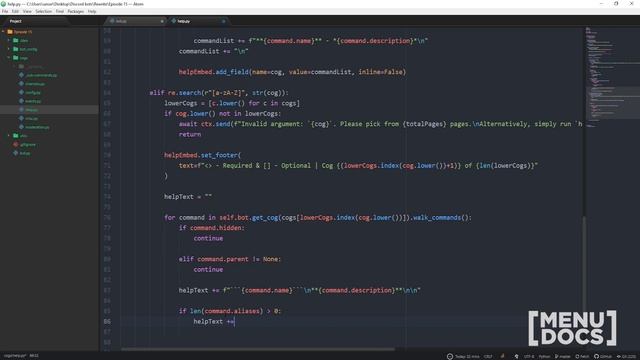The height and width of the screenshot is (360, 640).
Task: Open bot.py from the project tree
Action: [25, 153]
